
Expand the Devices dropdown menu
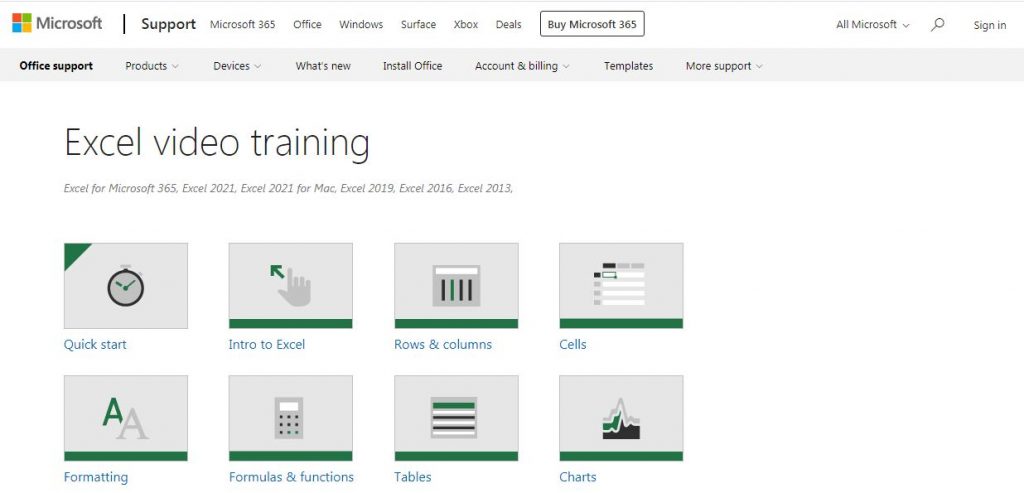coord(237,66)
